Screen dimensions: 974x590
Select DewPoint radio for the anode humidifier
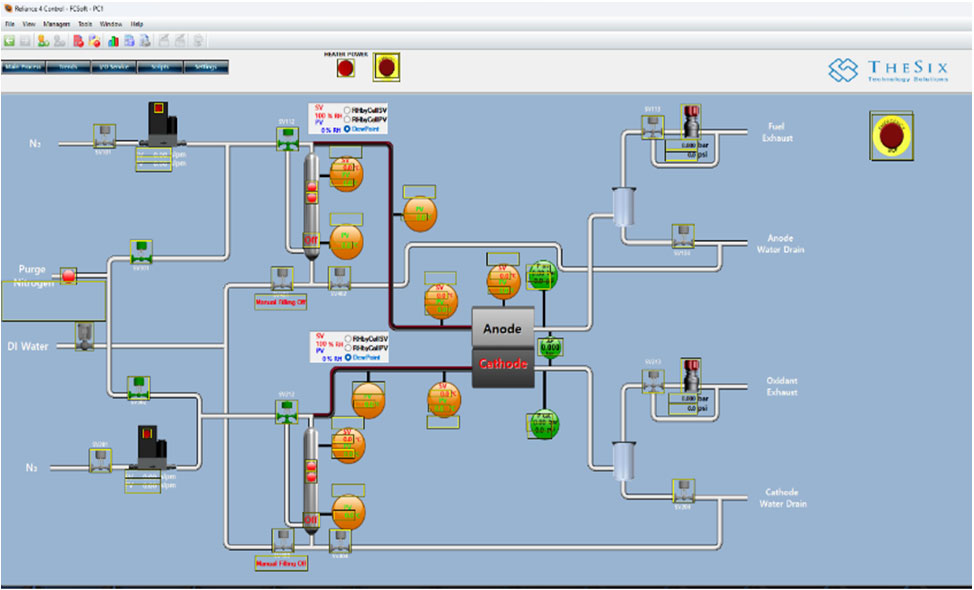point(347,129)
